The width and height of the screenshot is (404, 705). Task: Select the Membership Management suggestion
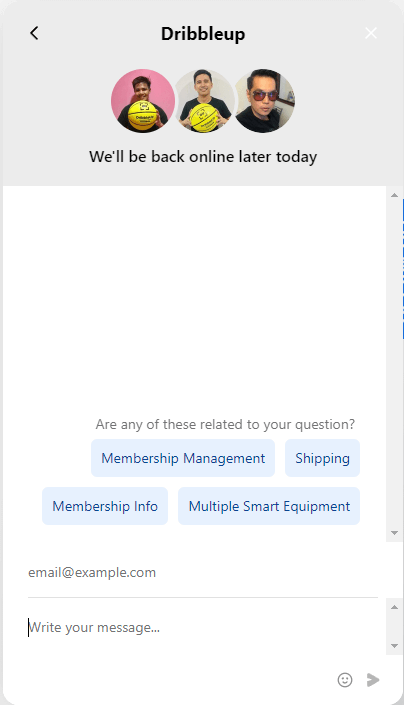183,458
